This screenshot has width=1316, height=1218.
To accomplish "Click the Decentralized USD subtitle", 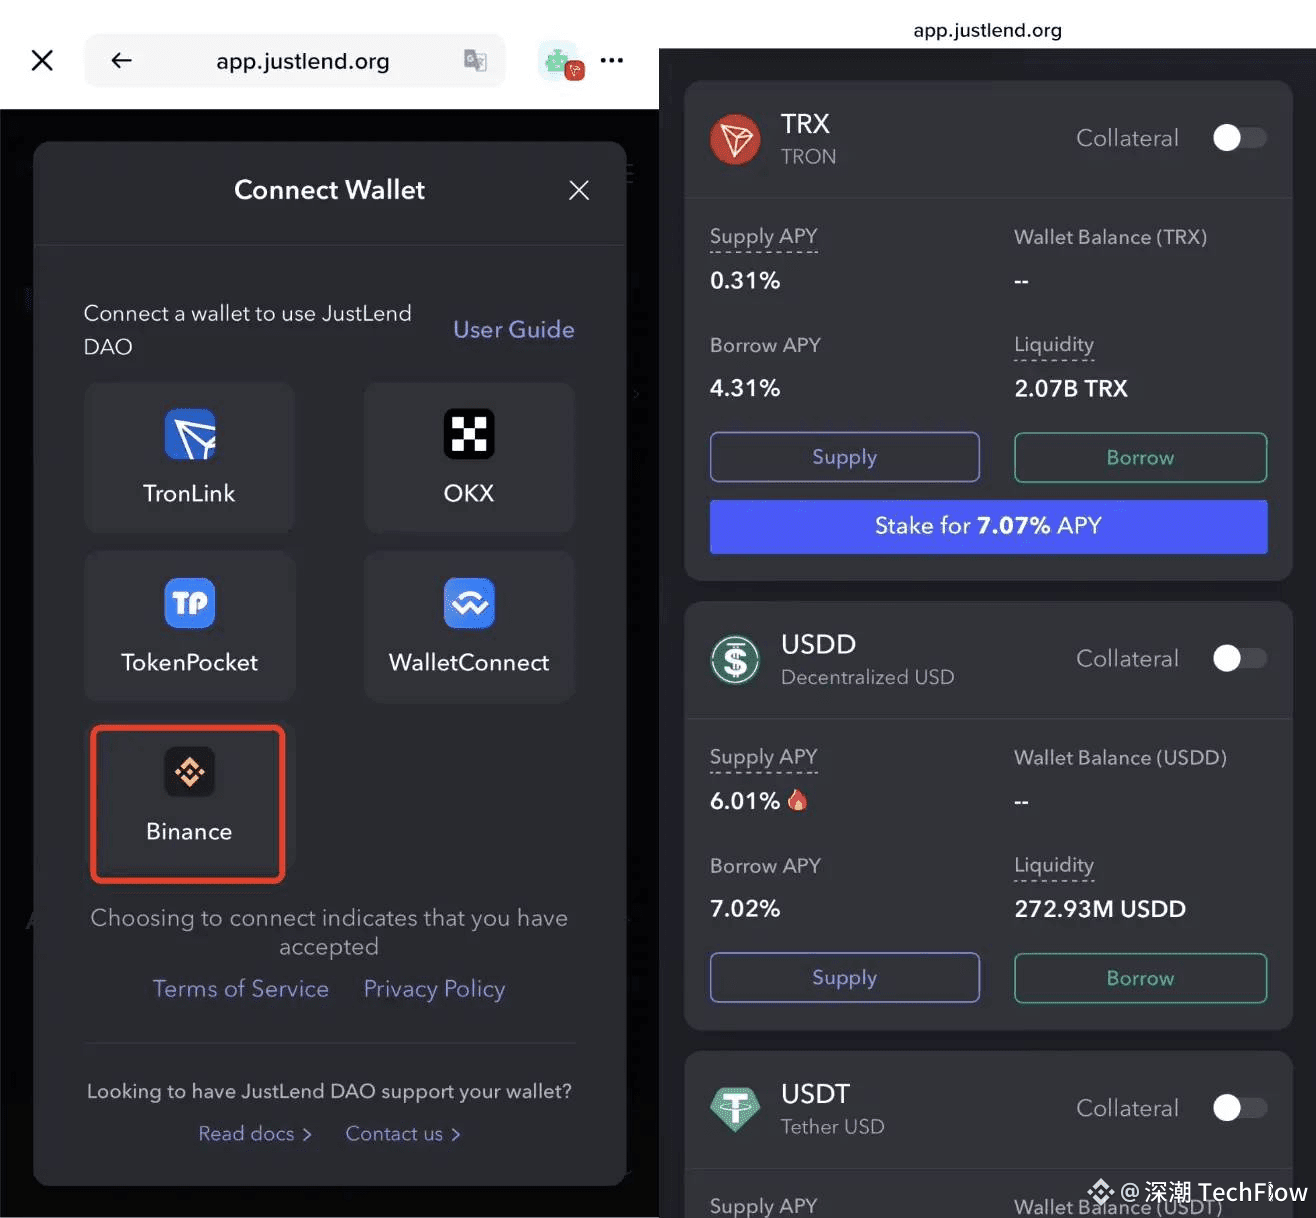I will point(867,677).
